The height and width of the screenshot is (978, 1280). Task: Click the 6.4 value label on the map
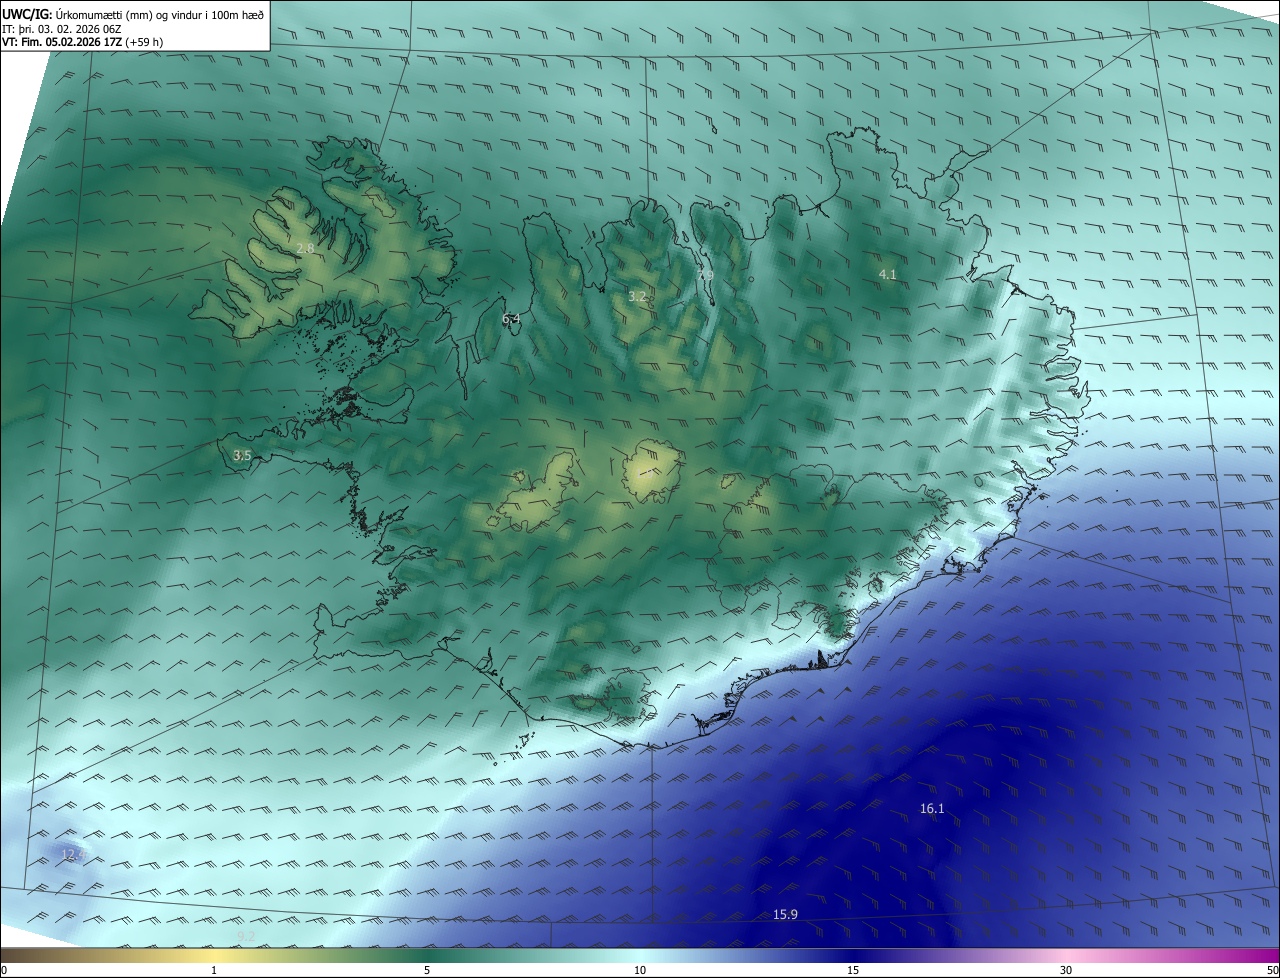coord(511,319)
